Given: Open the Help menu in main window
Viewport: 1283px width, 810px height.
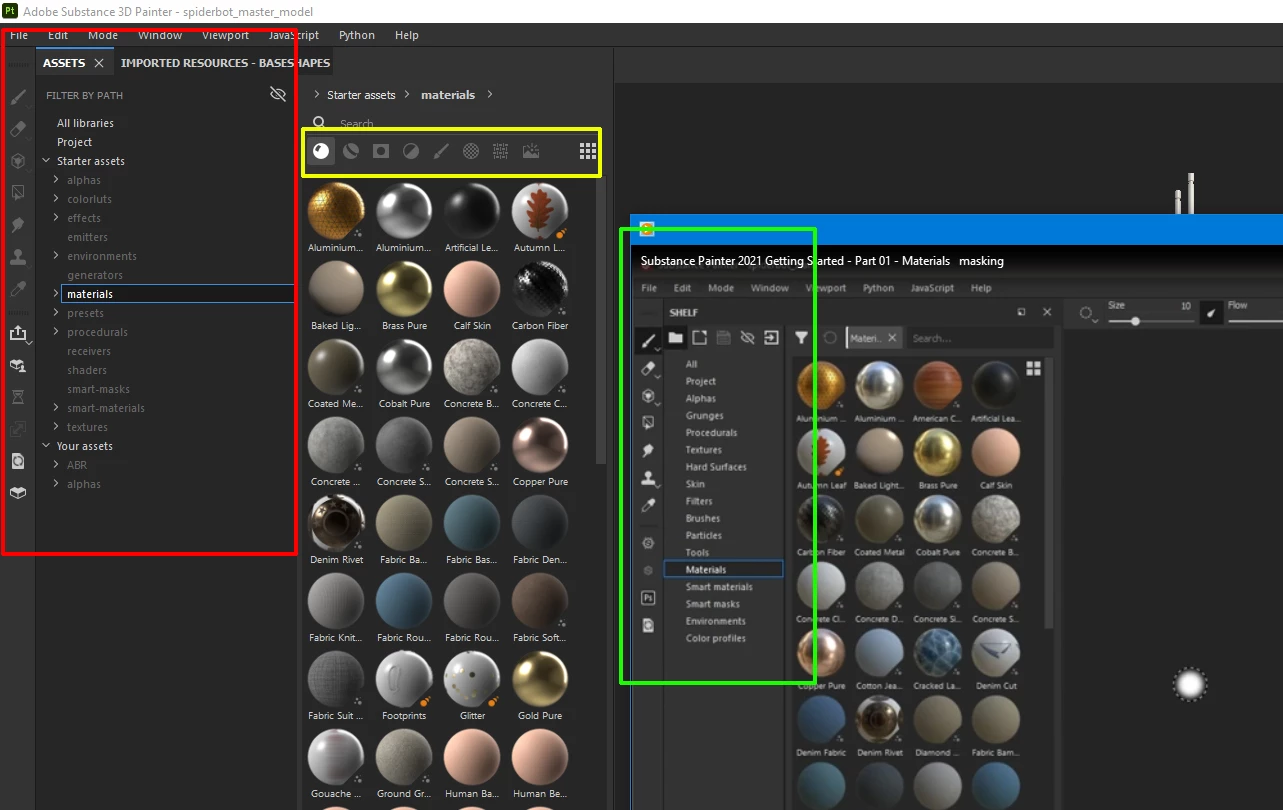Looking at the screenshot, I should point(407,35).
